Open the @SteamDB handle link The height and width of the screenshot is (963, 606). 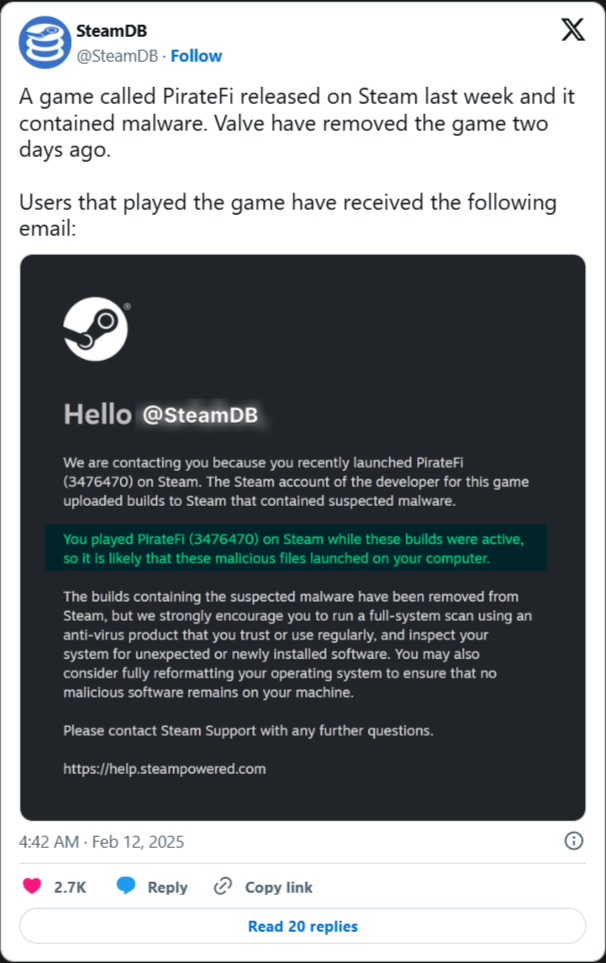[x=117, y=56]
